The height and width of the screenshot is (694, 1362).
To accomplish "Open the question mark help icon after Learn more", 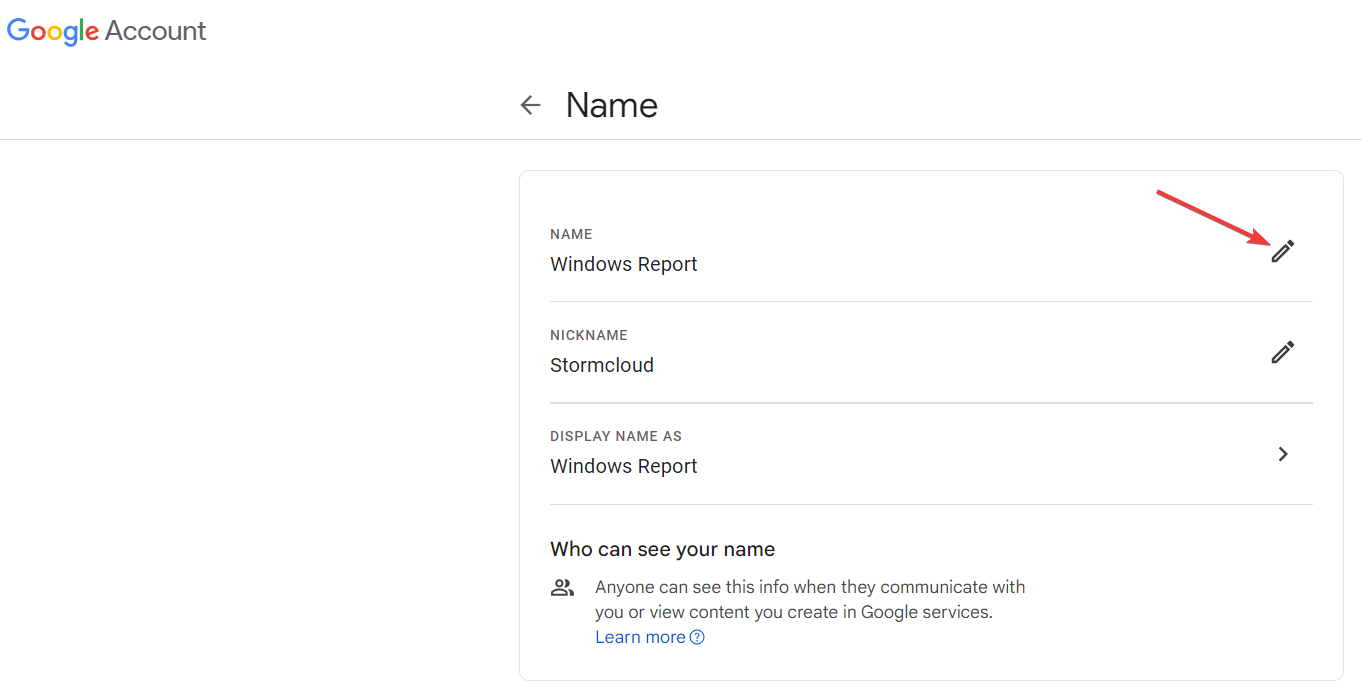I will click(x=697, y=637).
